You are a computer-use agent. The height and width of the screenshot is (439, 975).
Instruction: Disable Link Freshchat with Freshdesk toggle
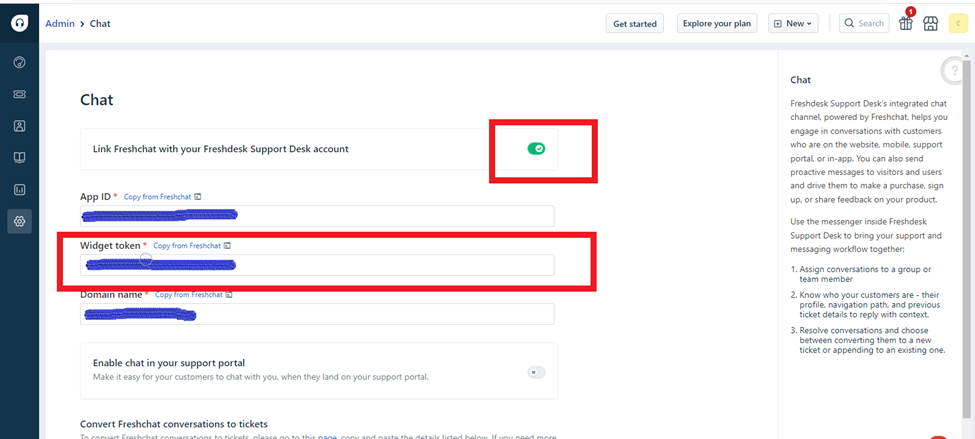[536, 149]
